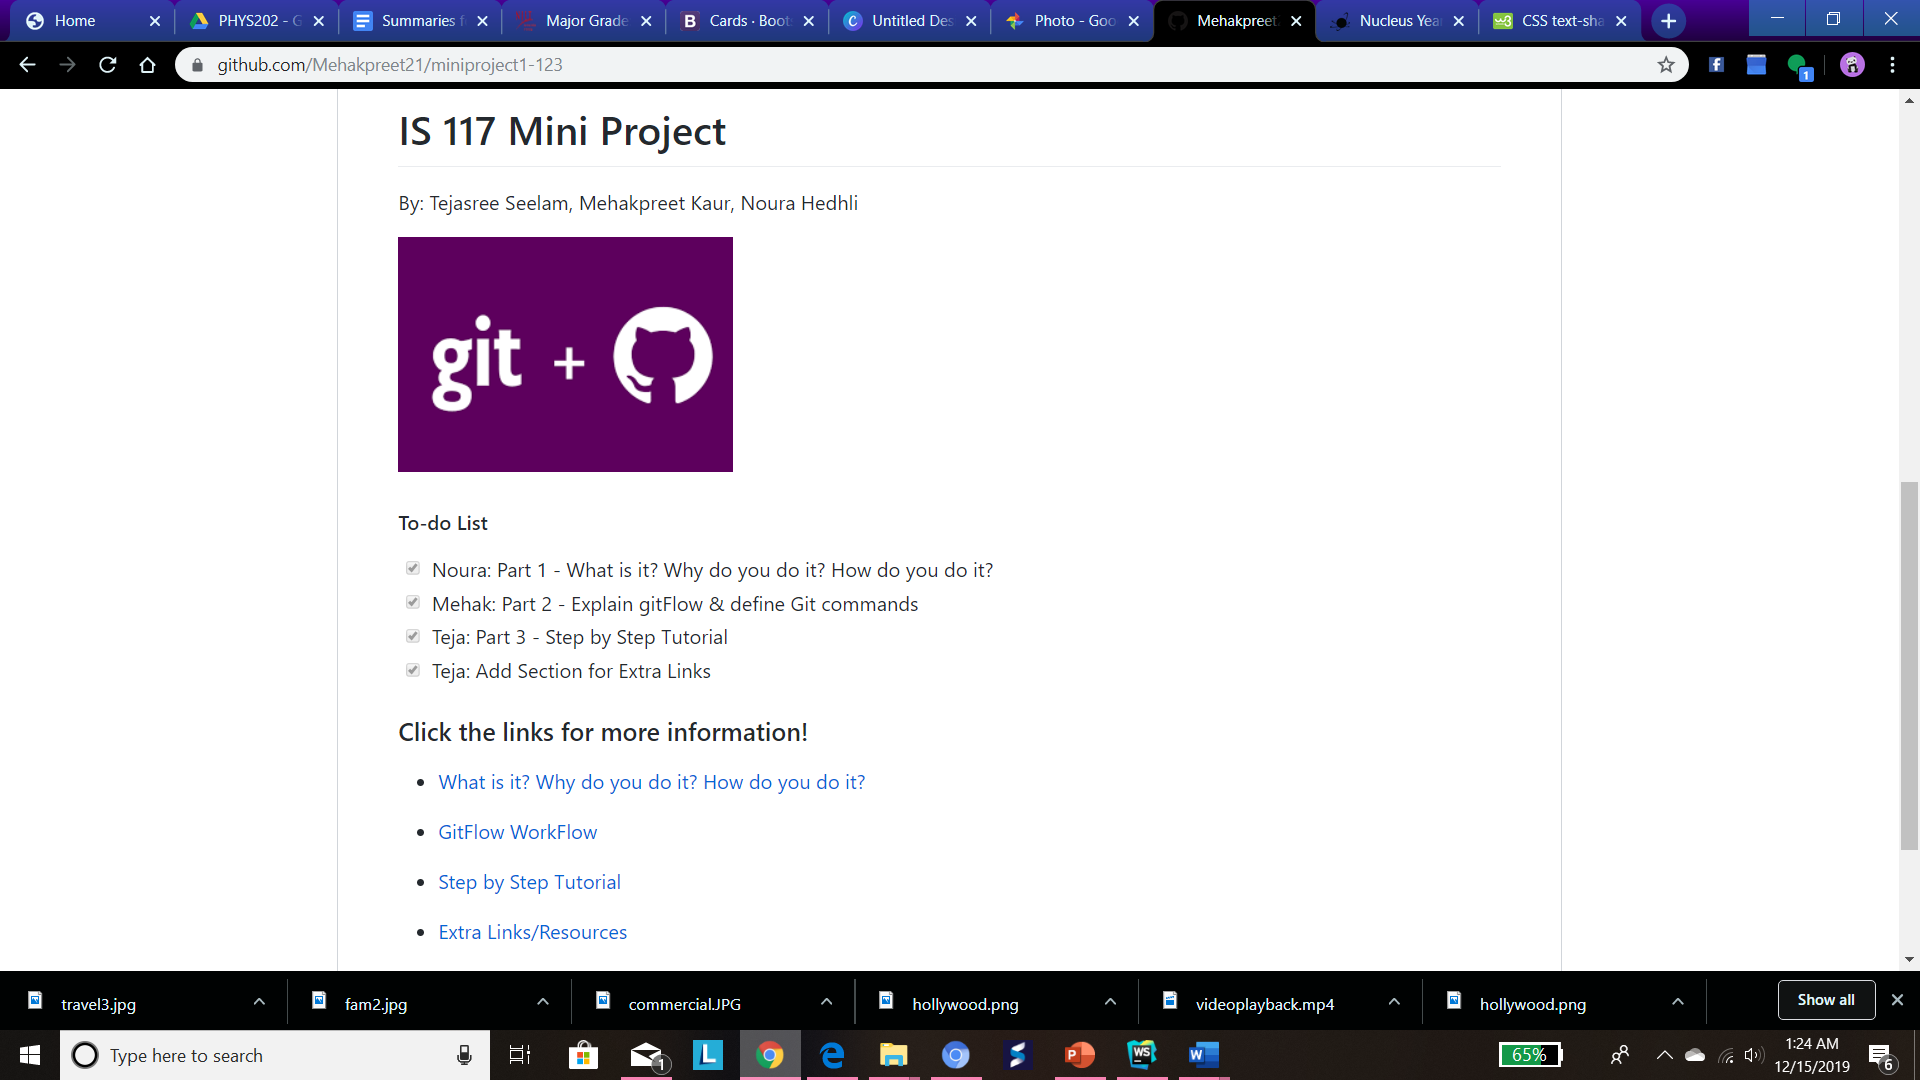
Task: Expand options for videoplayback.mp4 download
Action: point(1394,1002)
